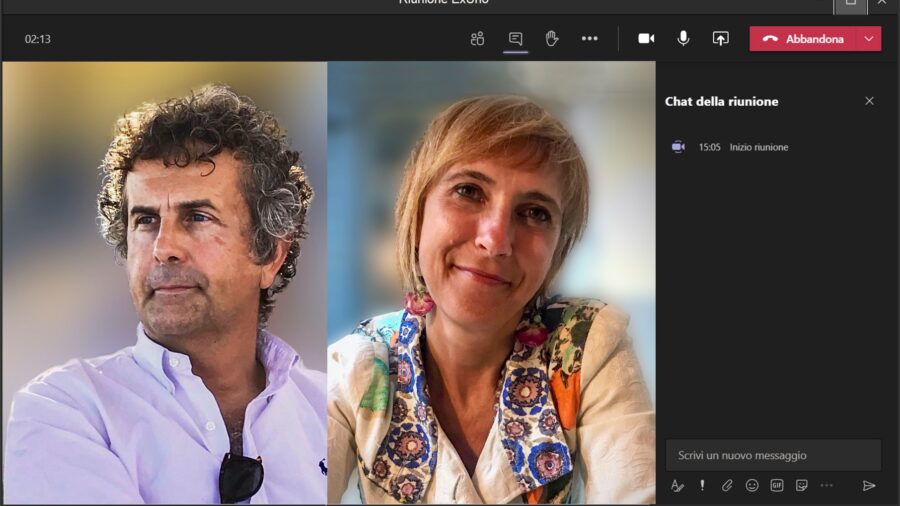Toggle the meeting chat panel
Image resolution: width=900 pixels, height=506 pixels.
[515, 39]
